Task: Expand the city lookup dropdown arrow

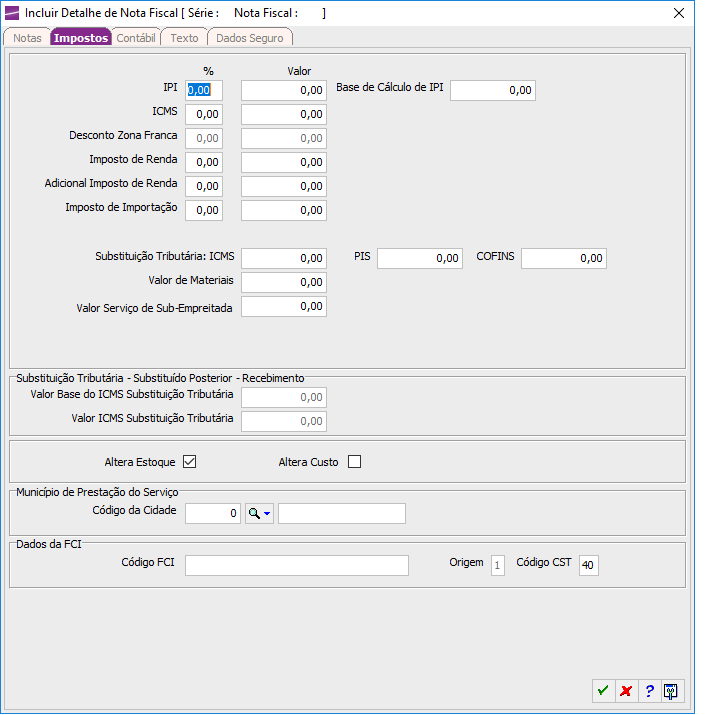Action: pos(267,514)
